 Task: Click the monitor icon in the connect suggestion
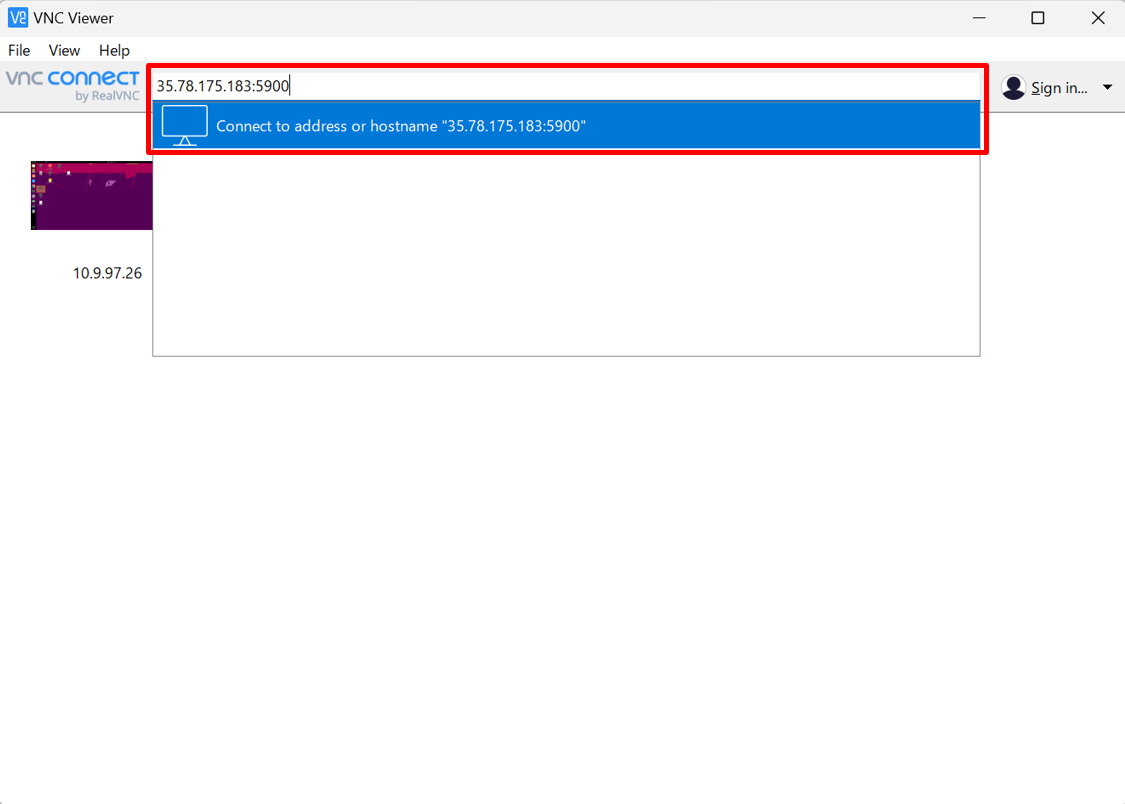coord(185,126)
